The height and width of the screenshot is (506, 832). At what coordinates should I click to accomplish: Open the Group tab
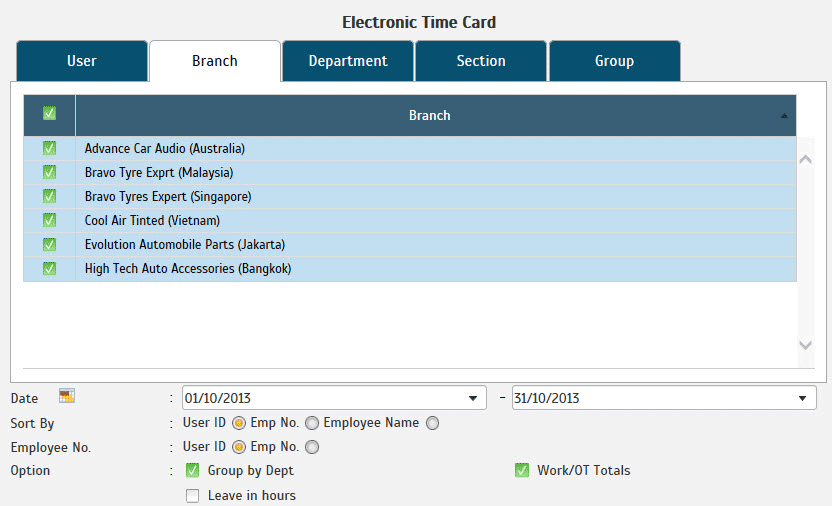point(614,61)
